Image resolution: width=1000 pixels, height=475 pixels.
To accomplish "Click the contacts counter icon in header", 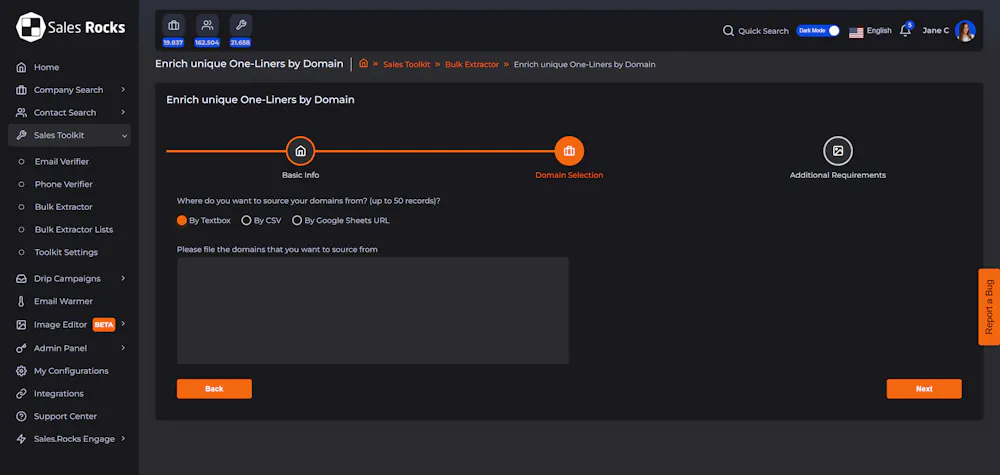I will pos(207,25).
